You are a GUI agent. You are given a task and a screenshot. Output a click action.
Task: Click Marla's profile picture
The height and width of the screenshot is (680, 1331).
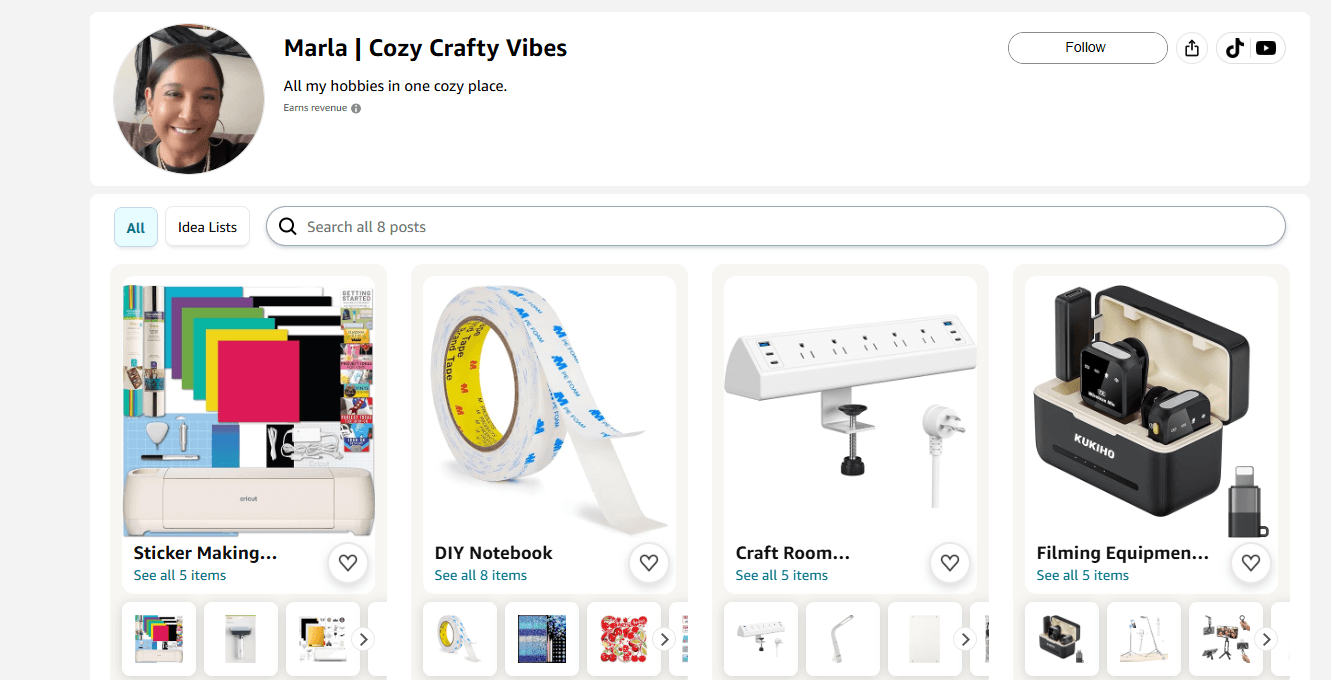[188, 98]
